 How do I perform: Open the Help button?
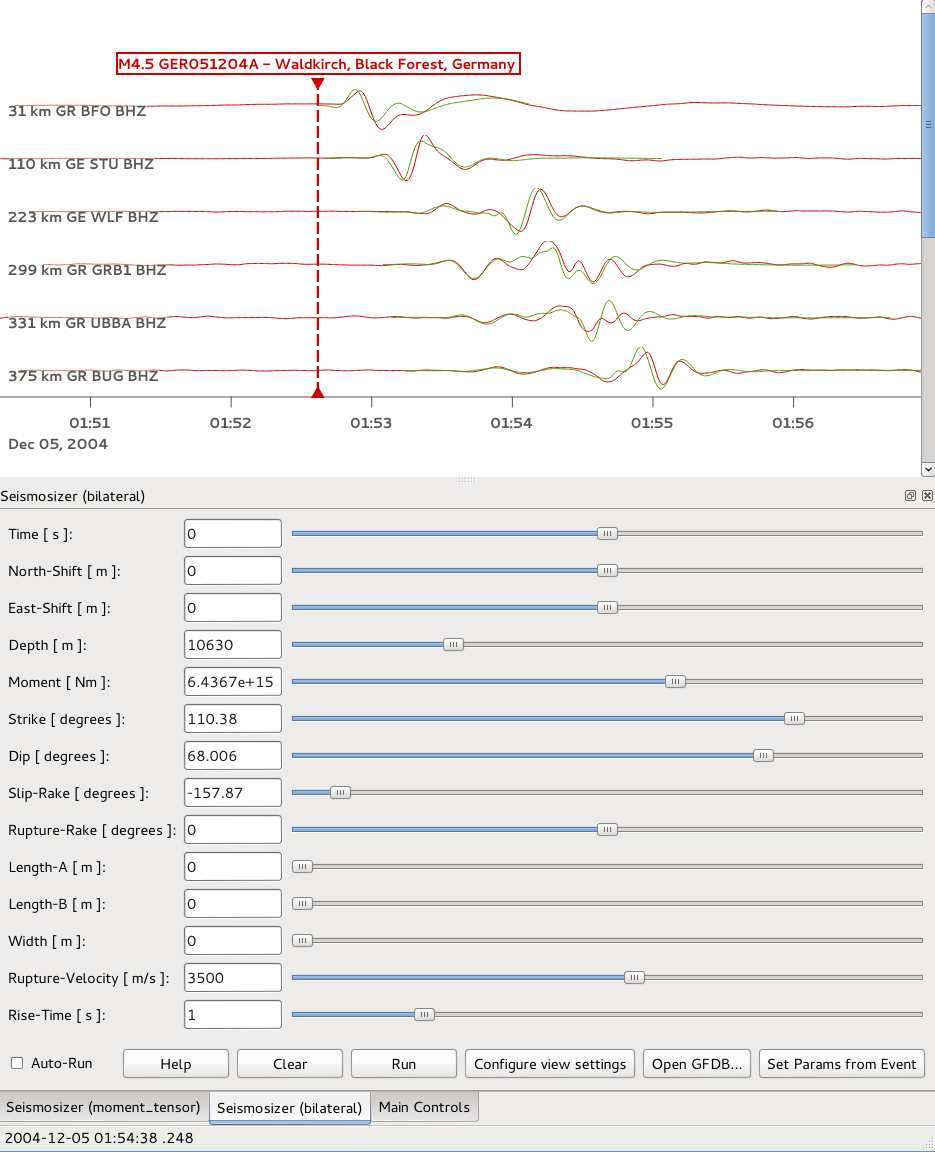pyautogui.click(x=176, y=1064)
